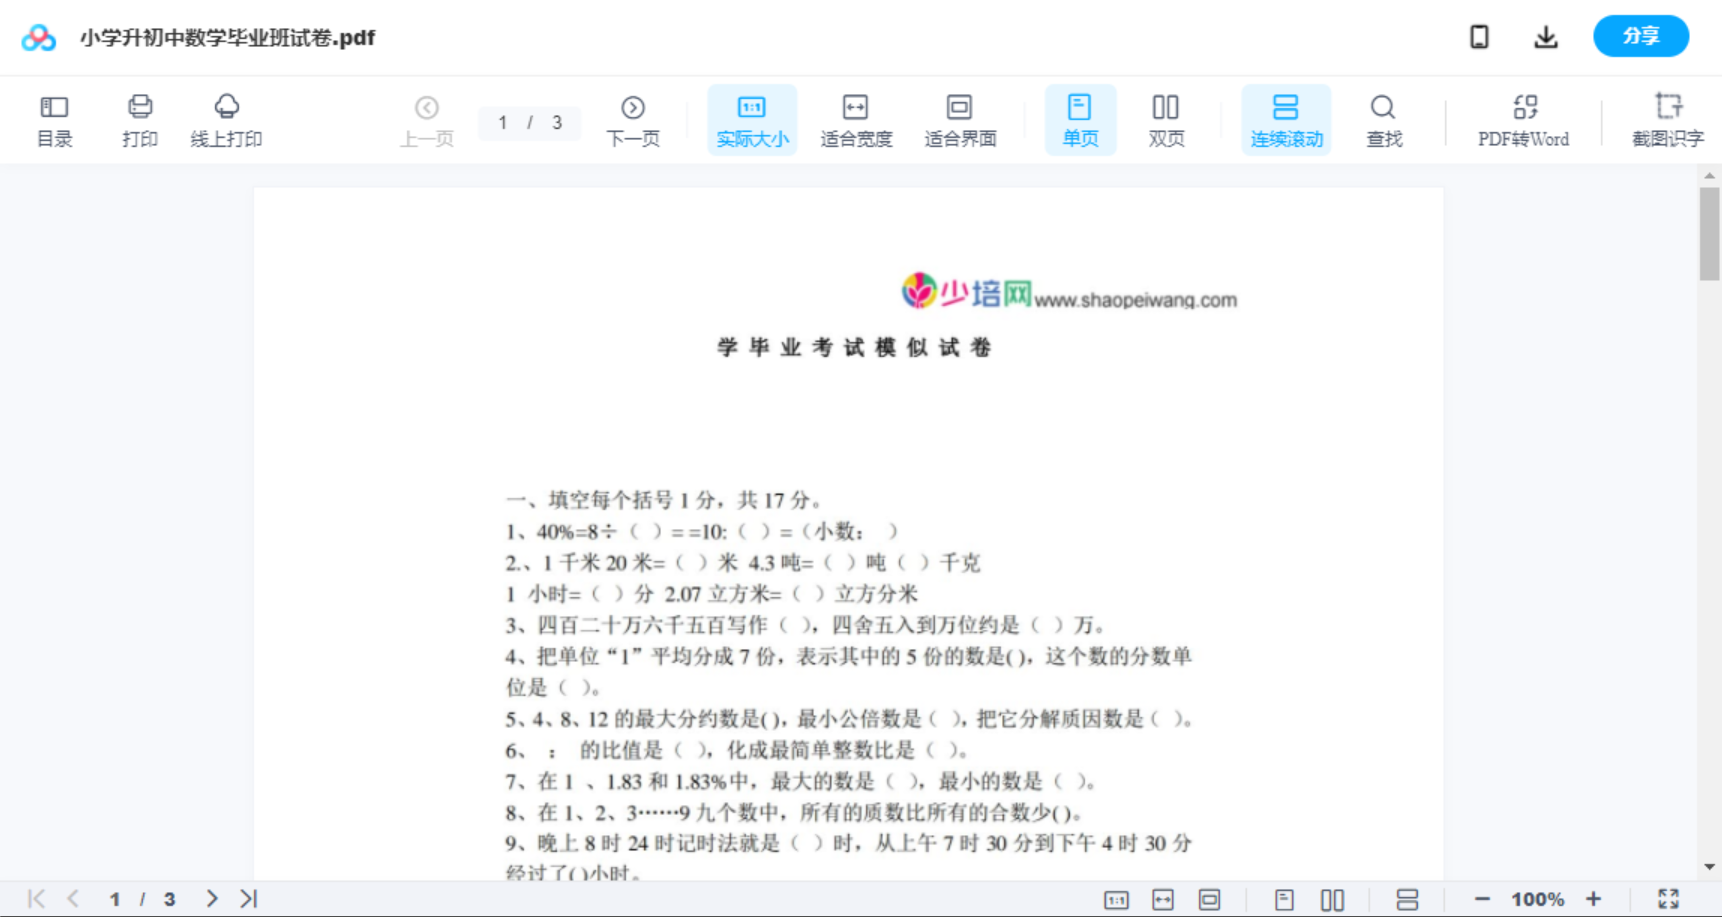Start PDF转Word conversion

click(x=1523, y=119)
